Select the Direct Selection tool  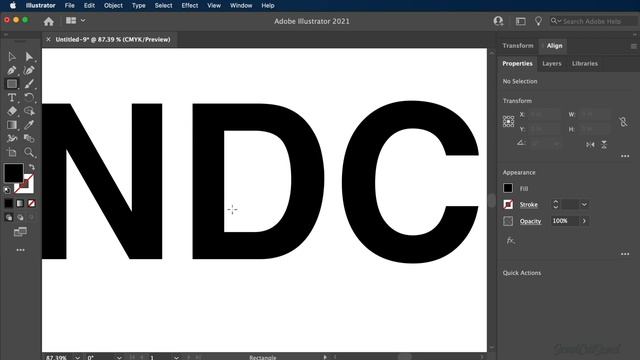tap(29, 57)
